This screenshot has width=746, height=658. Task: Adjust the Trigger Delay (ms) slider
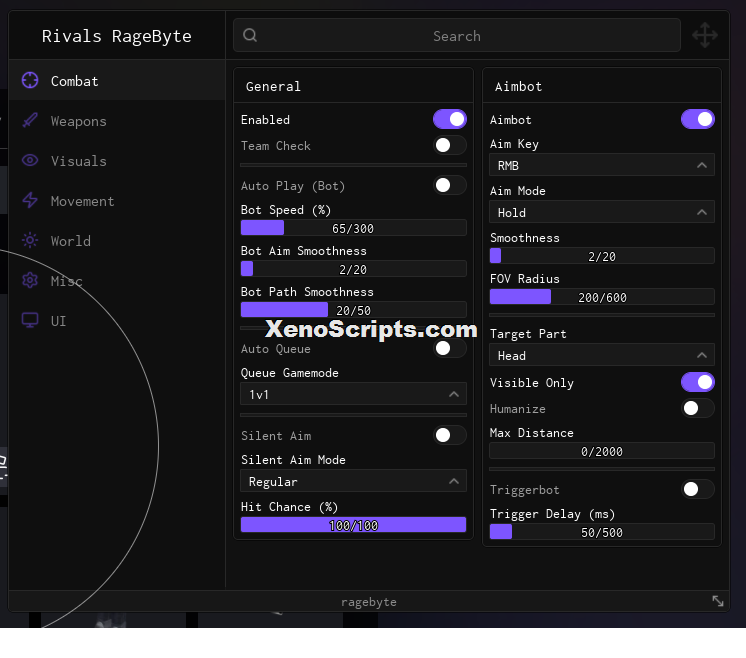pyautogui.click(x=602, y=532)
